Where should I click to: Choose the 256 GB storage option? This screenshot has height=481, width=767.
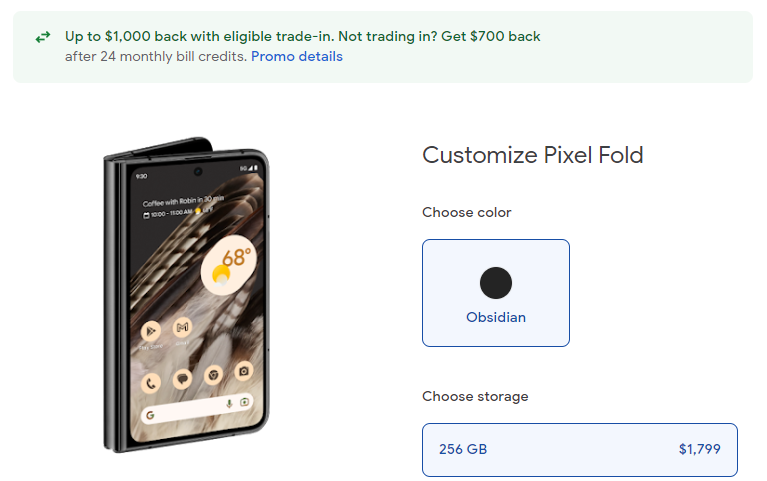579,449
